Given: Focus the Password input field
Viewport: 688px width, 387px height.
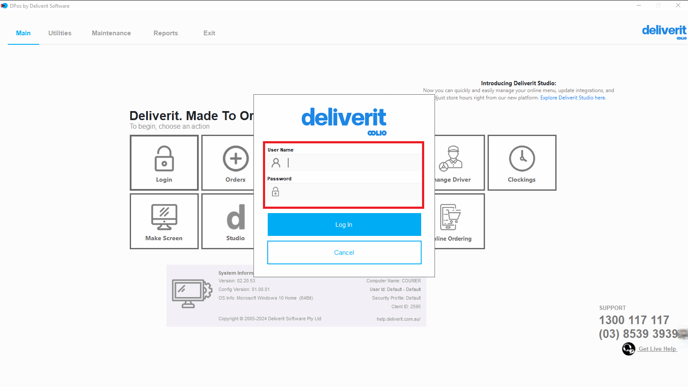Looking at the screenshot, I should [344, 192].
